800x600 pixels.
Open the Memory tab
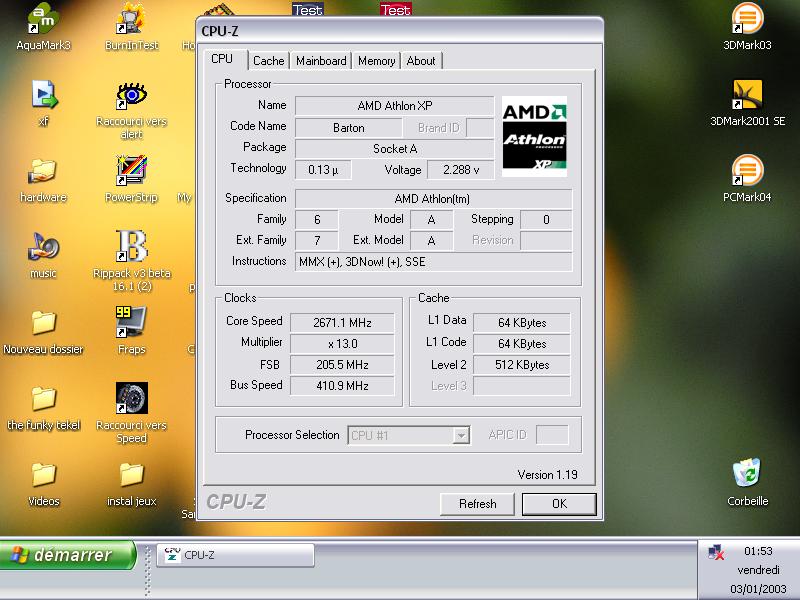[x=377, y=61]
